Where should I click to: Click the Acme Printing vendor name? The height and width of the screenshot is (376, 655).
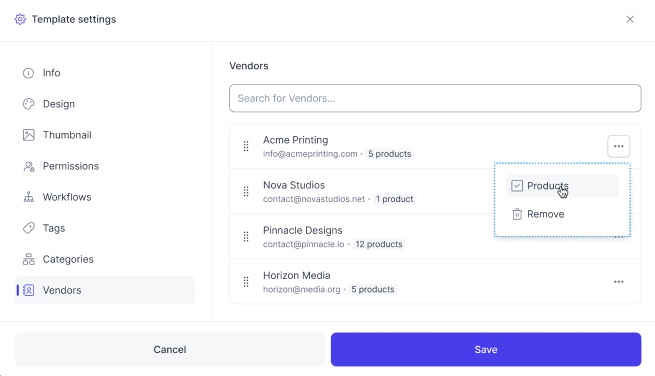tap(295, 140)
